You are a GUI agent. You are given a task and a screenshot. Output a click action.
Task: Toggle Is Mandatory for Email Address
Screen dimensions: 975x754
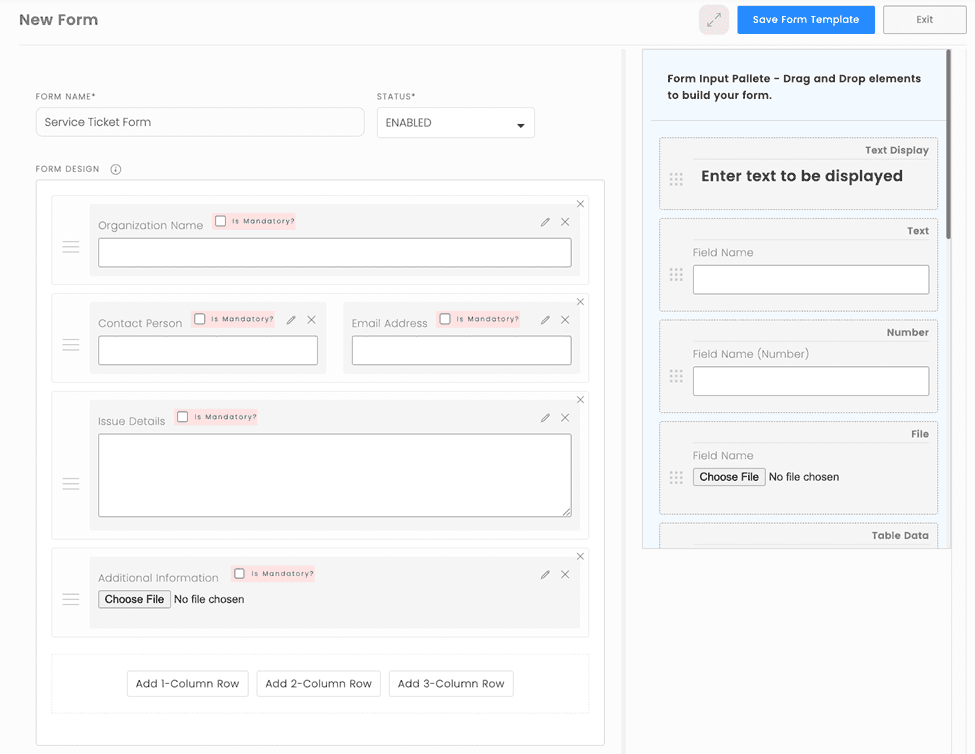pyautogui.click(x=445, y=319)
